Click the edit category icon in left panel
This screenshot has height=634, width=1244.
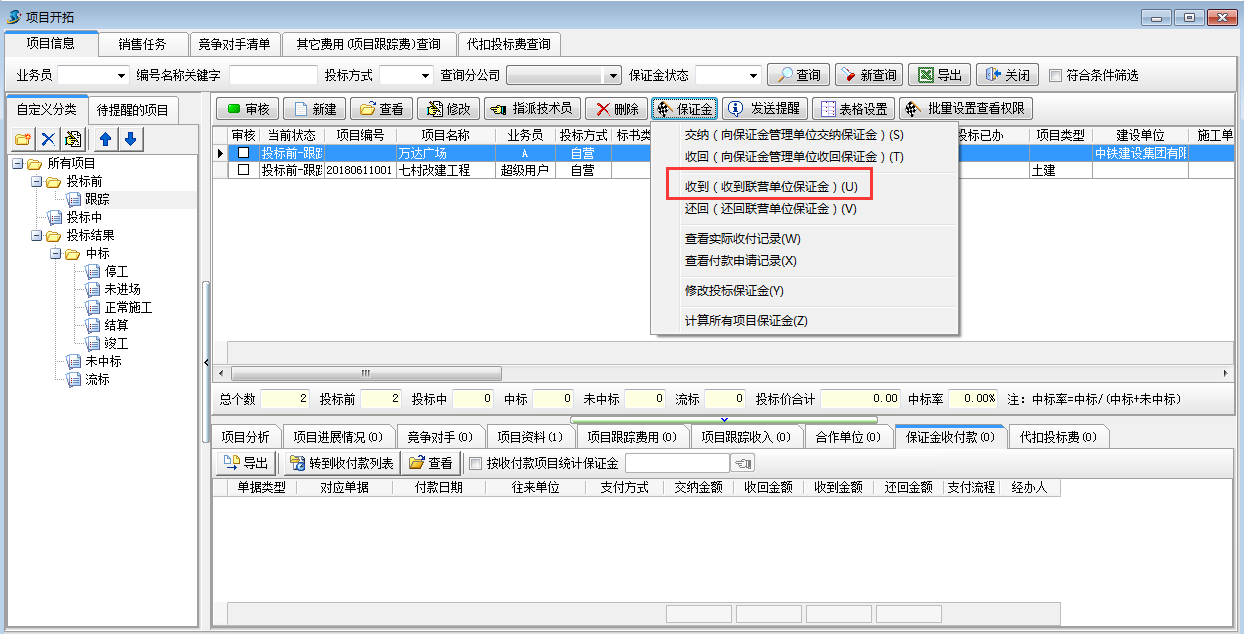[72, 139]
